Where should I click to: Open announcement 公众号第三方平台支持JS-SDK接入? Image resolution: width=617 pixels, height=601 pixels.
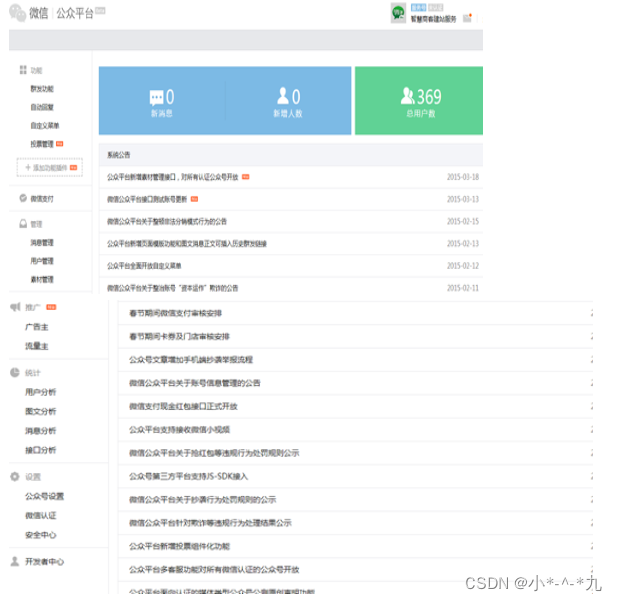click(188, 476)
